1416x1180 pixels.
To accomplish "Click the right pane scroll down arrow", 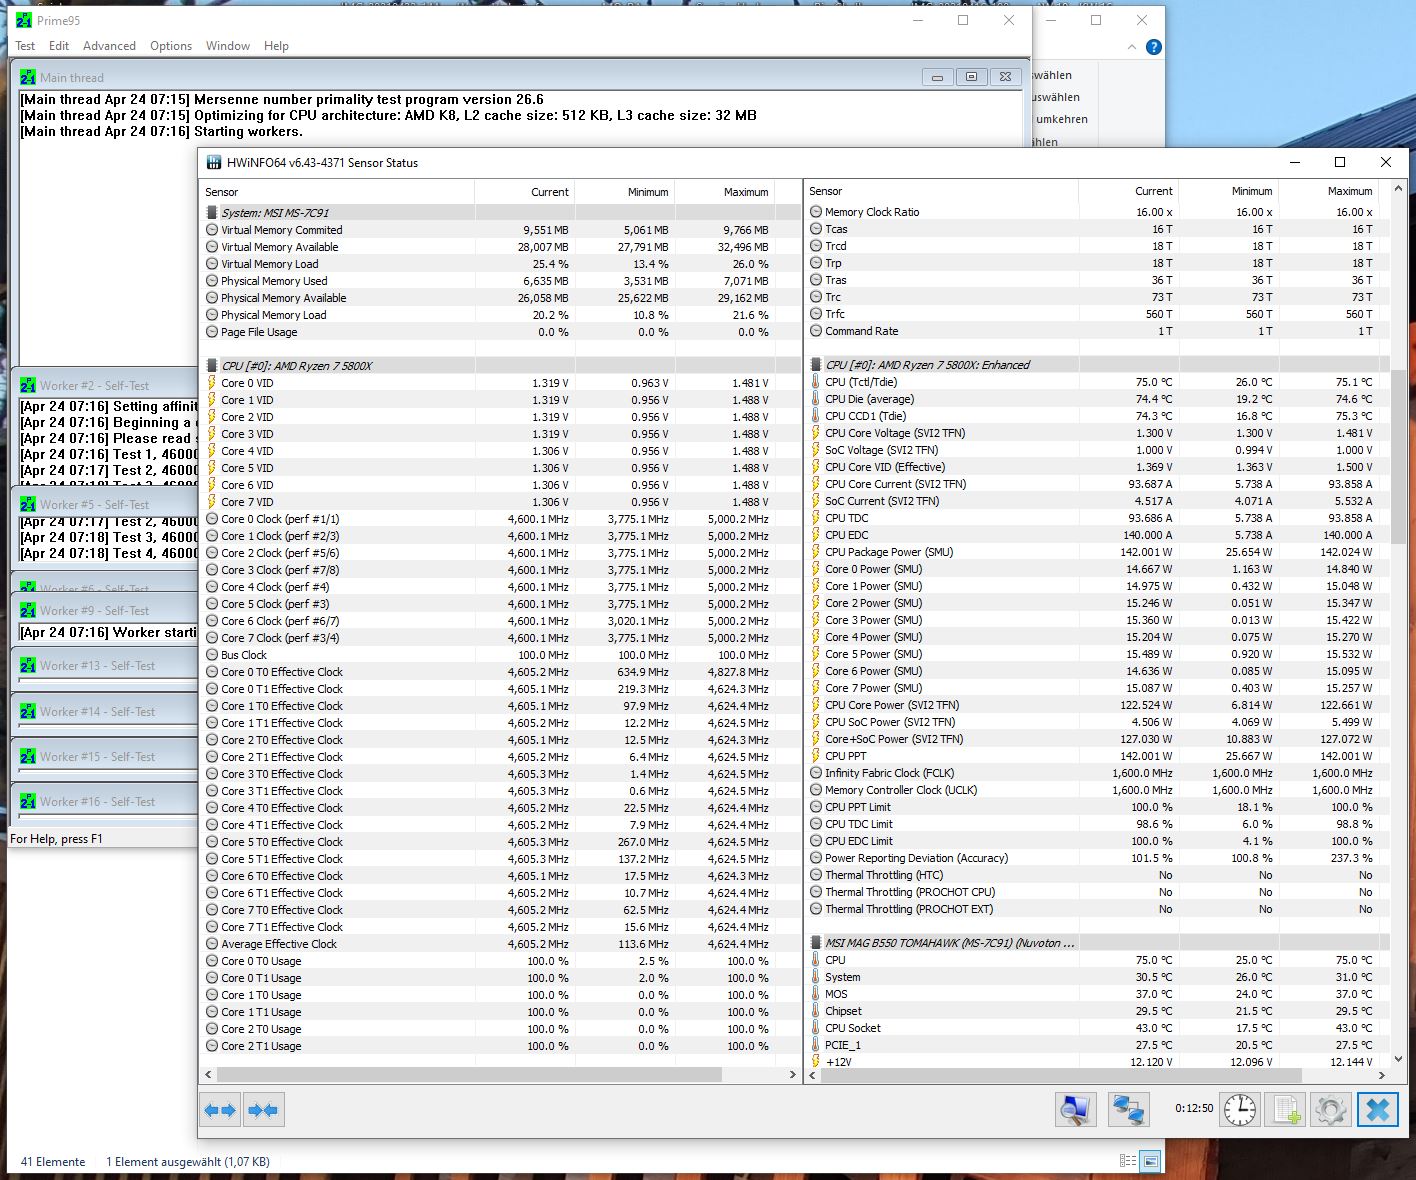I will [x=1398, y=1059].
